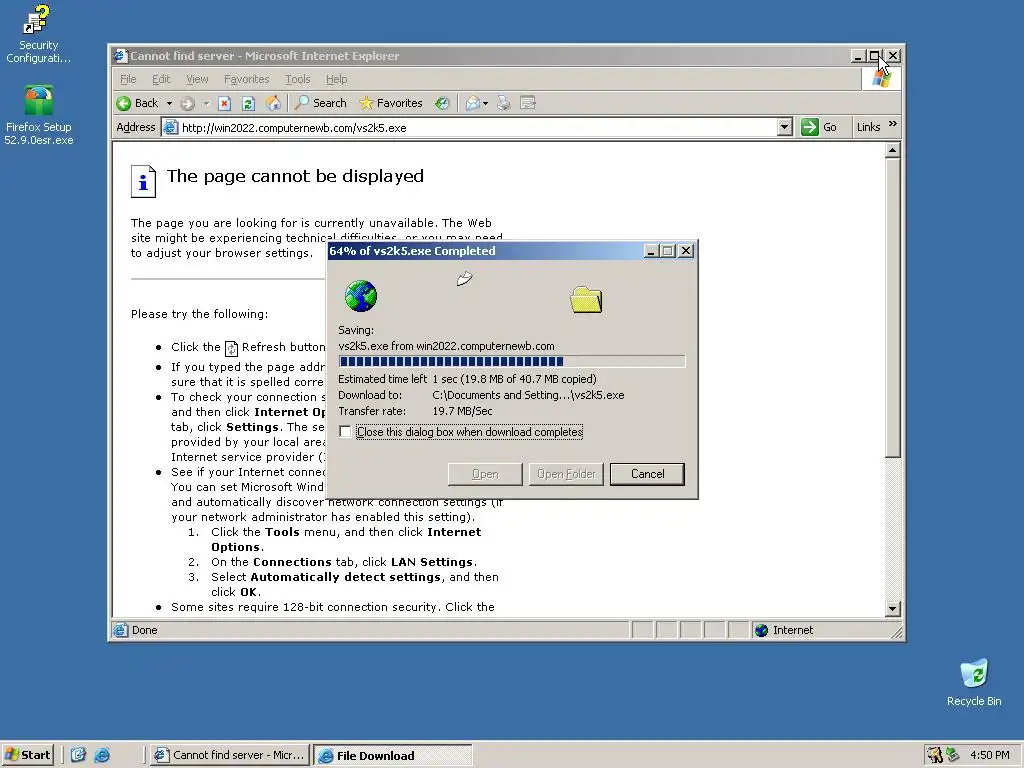Close the download dialog with X button
Viewport: 1024px width, 768px height.
coord(685,251)
